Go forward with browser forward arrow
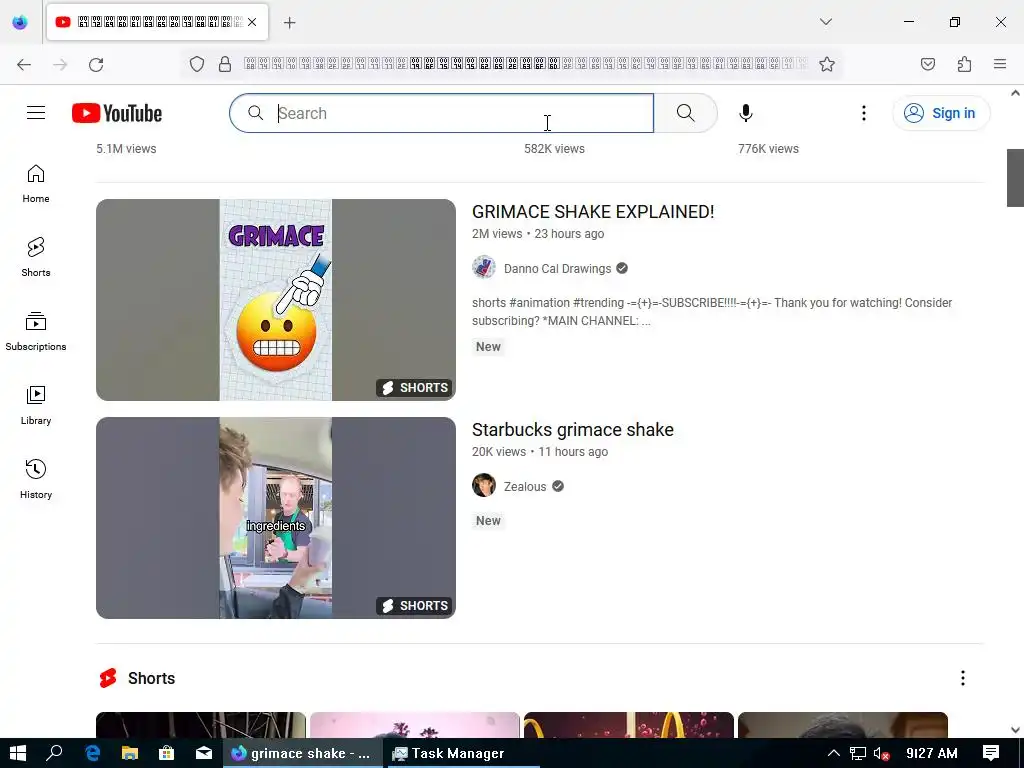The image size is (1024, 768). [x=60, y=64]
